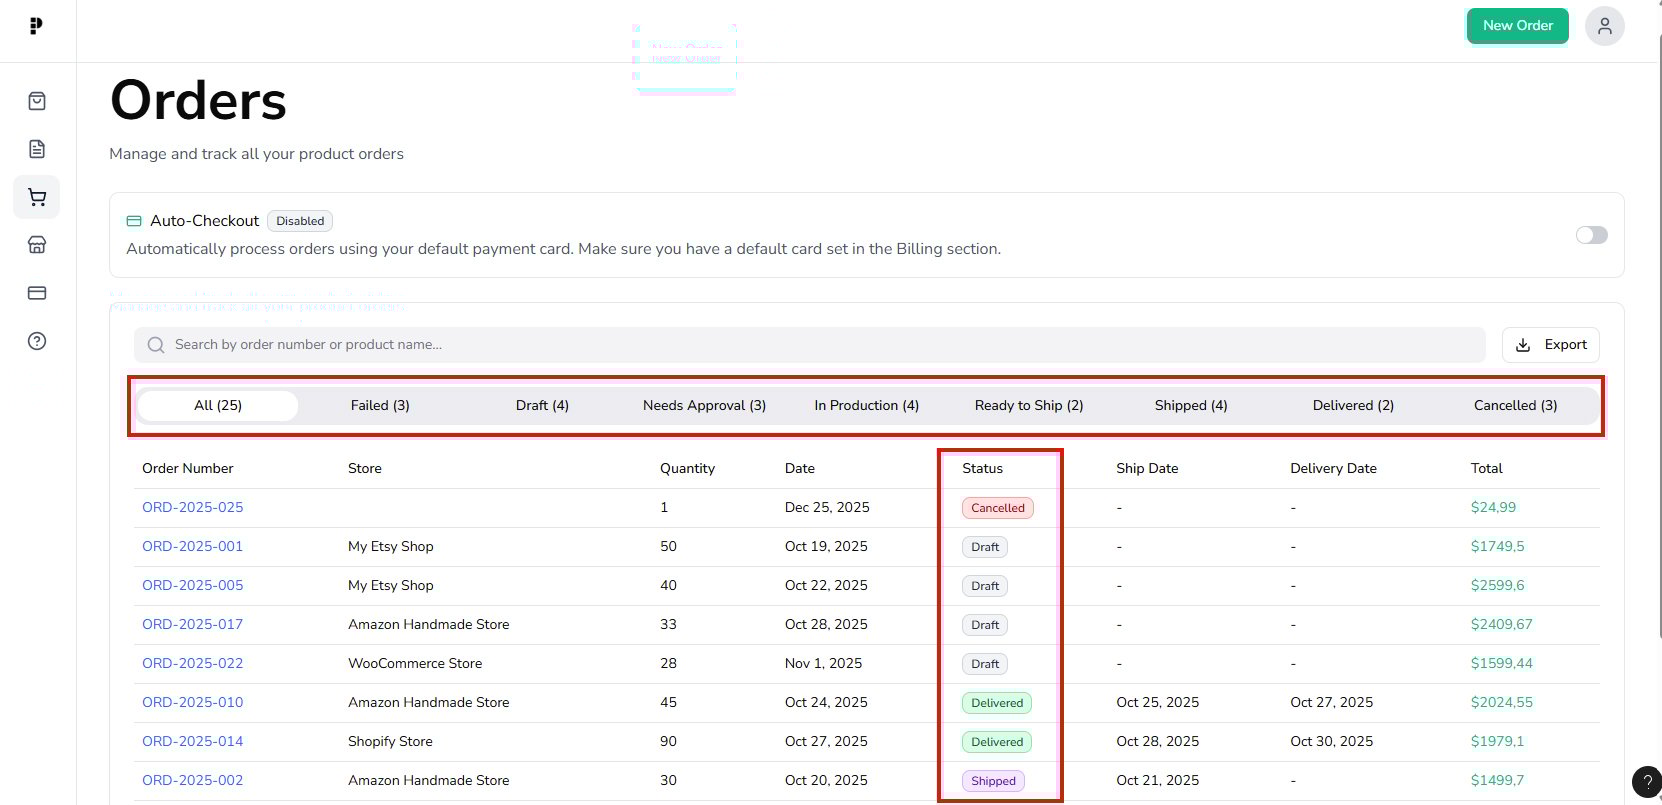Screen dimensions: 1662x805
Task: Enable the Auto-Checkout toggle switch
Action: (1591, 235)
